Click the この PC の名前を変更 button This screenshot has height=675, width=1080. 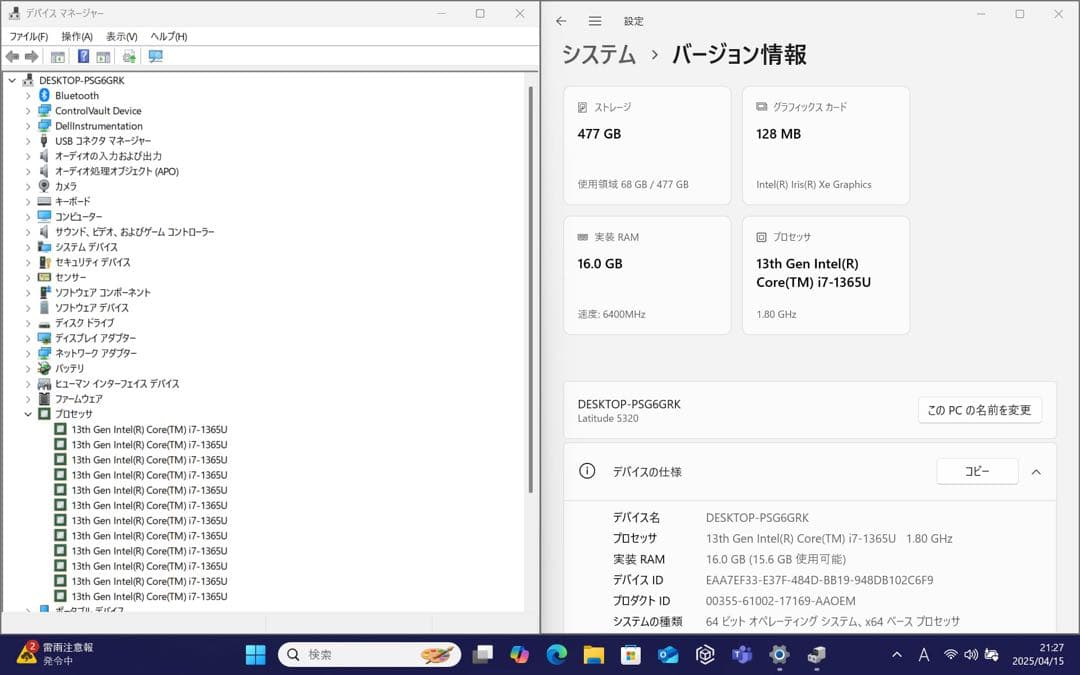(980, 410)
